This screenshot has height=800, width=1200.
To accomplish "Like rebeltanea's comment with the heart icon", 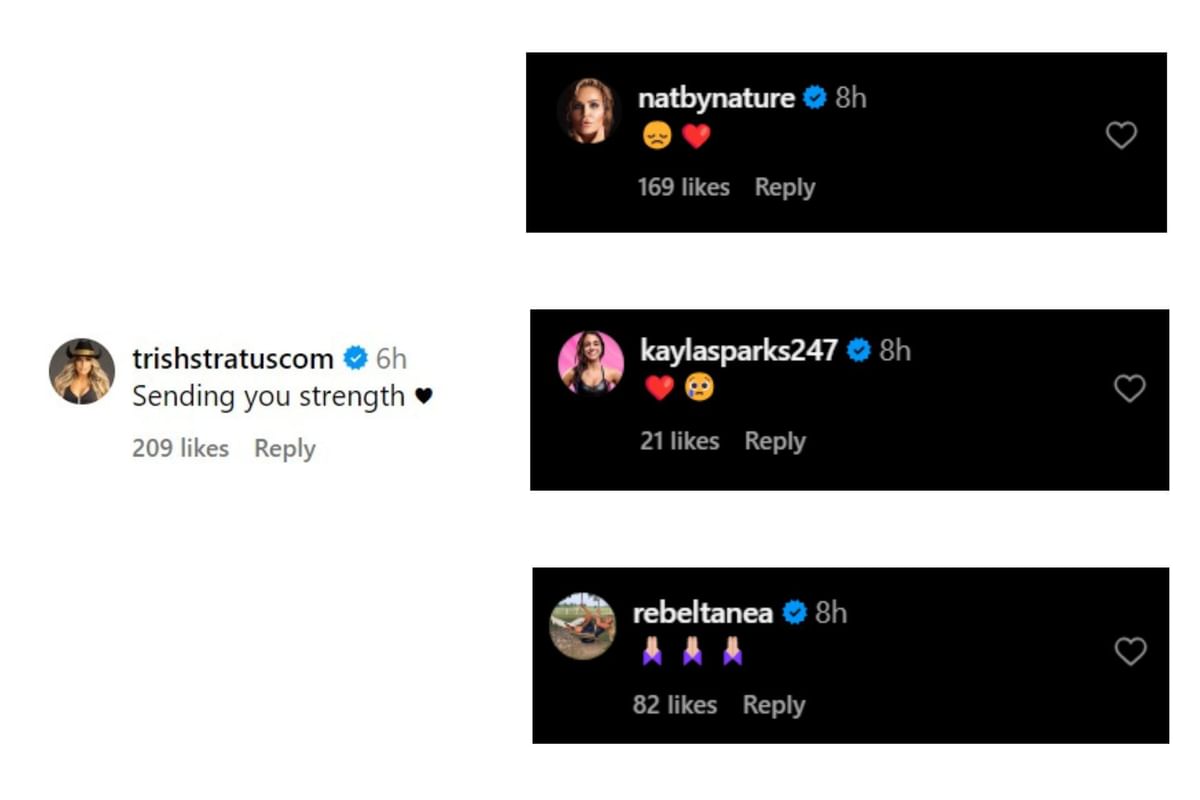I will coord(1130,651).
